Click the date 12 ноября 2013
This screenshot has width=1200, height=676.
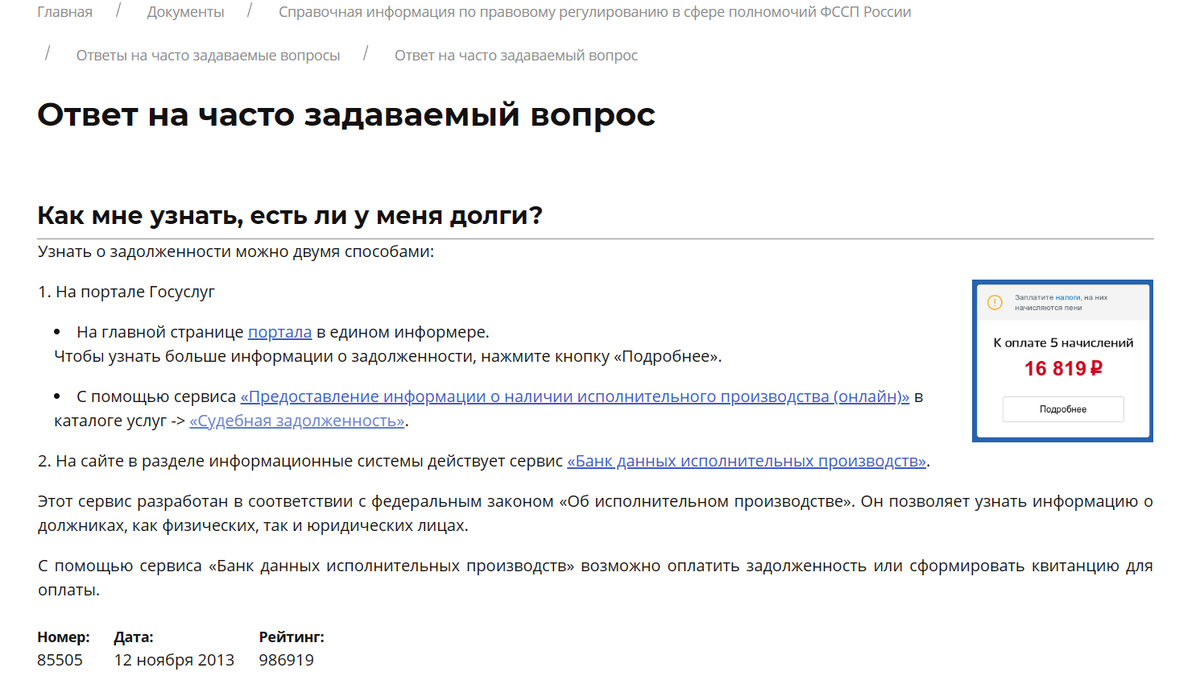[174, 660]
